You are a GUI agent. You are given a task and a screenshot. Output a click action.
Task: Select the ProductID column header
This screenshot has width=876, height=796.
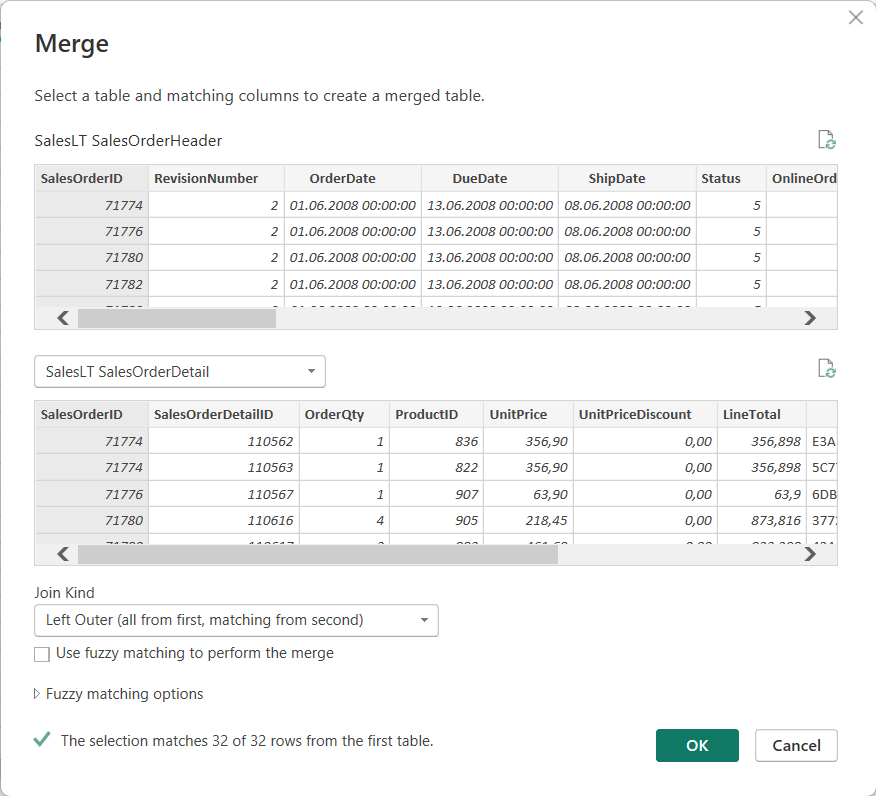point(426,414)
